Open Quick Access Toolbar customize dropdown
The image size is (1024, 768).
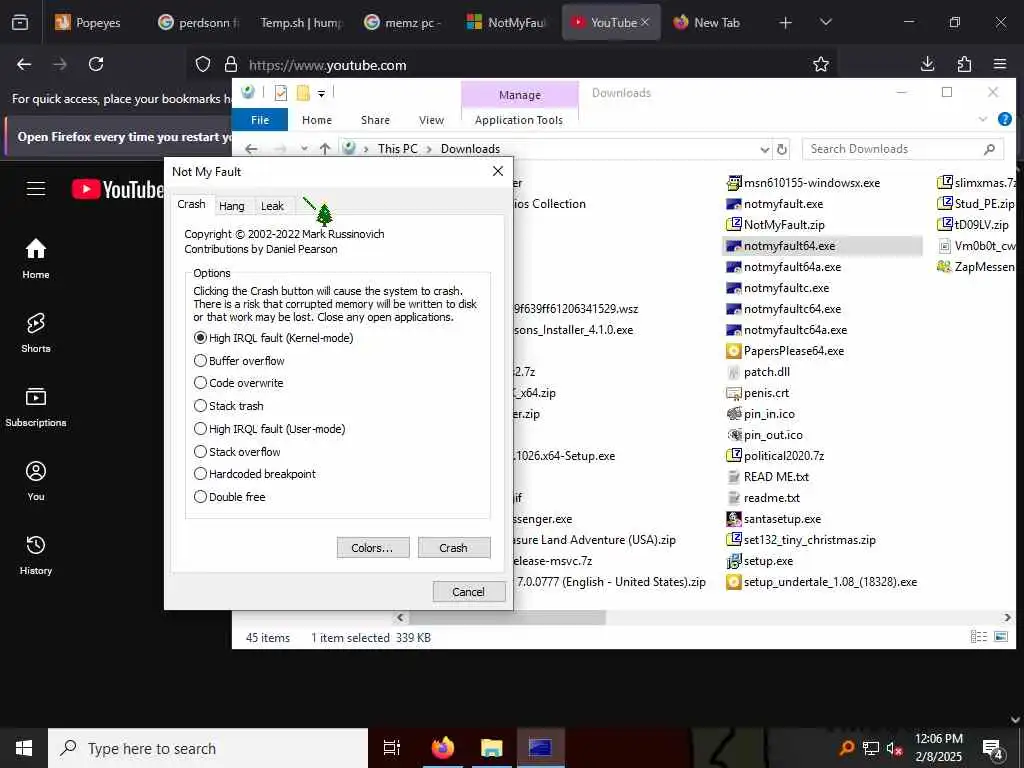321,94
